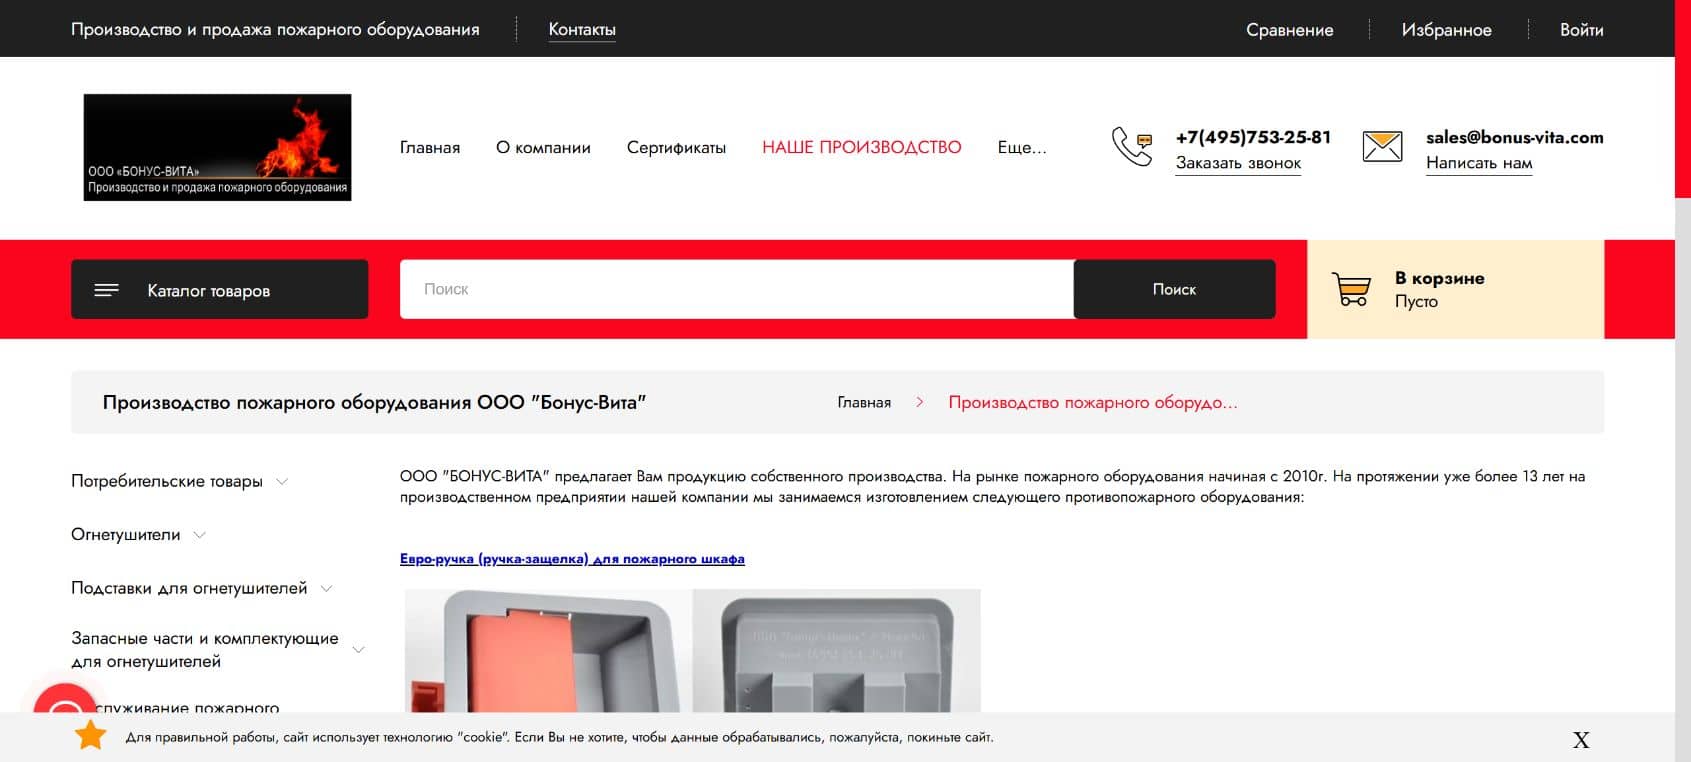
Task: Expand Запасные части и комплектующие category
Action: pos(358,650)
